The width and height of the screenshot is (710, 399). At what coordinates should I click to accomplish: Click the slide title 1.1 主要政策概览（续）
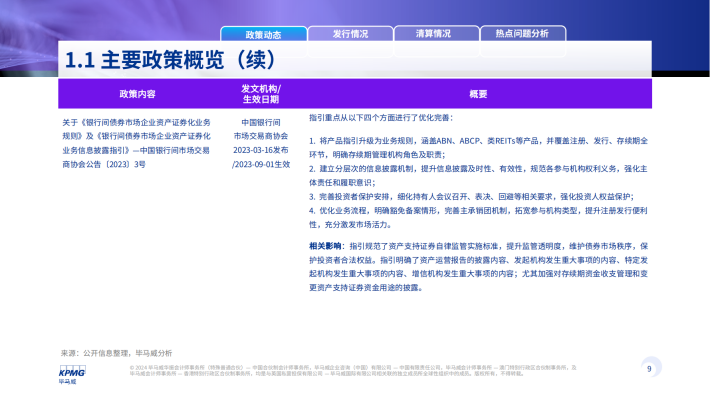170,60
